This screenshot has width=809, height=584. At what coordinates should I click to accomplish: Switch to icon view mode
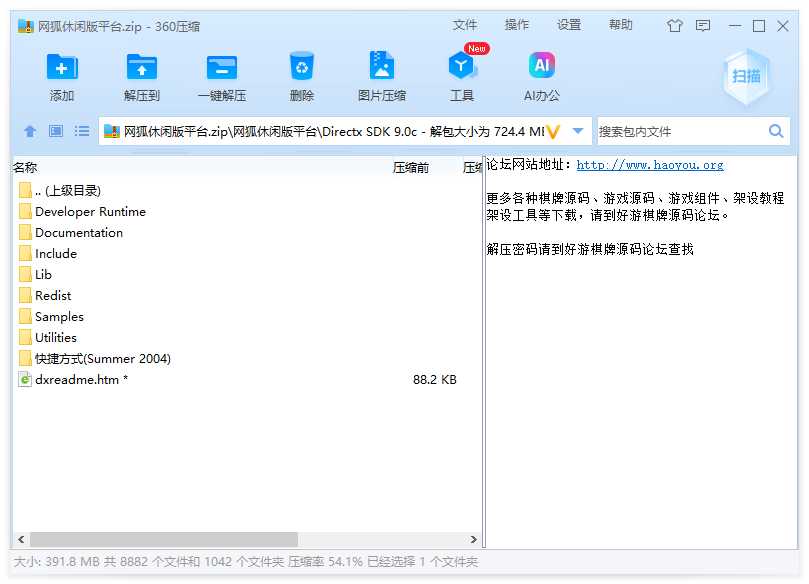(56, 131)
